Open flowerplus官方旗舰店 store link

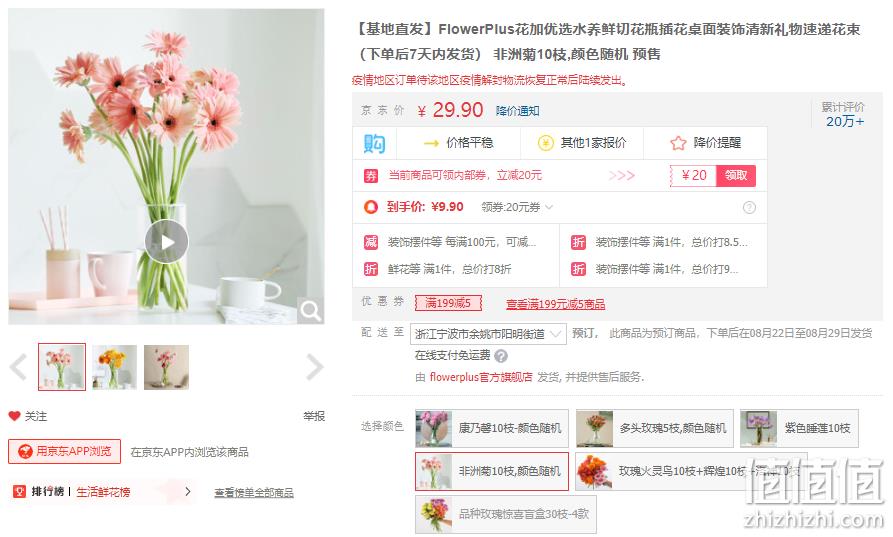pos(481,377)
